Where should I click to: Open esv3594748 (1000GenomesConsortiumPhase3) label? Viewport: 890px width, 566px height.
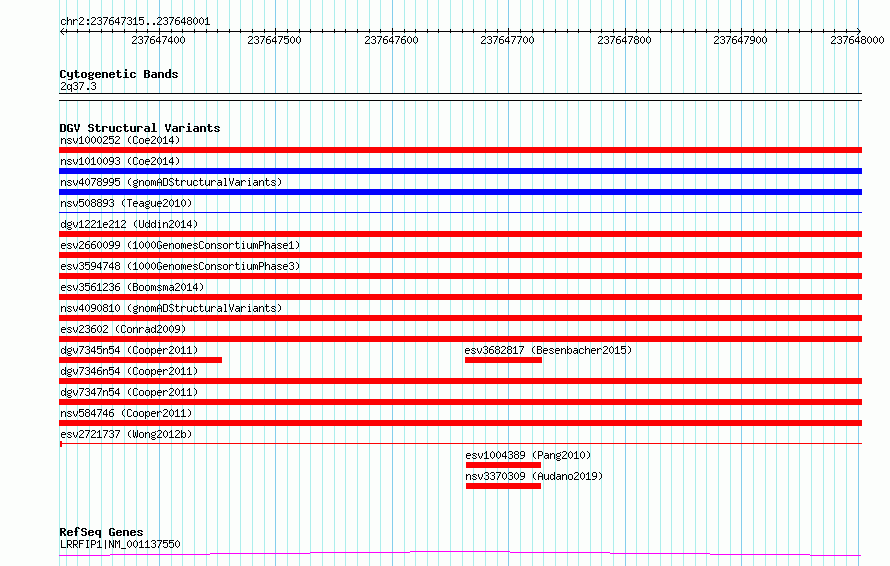coord(180,266)
